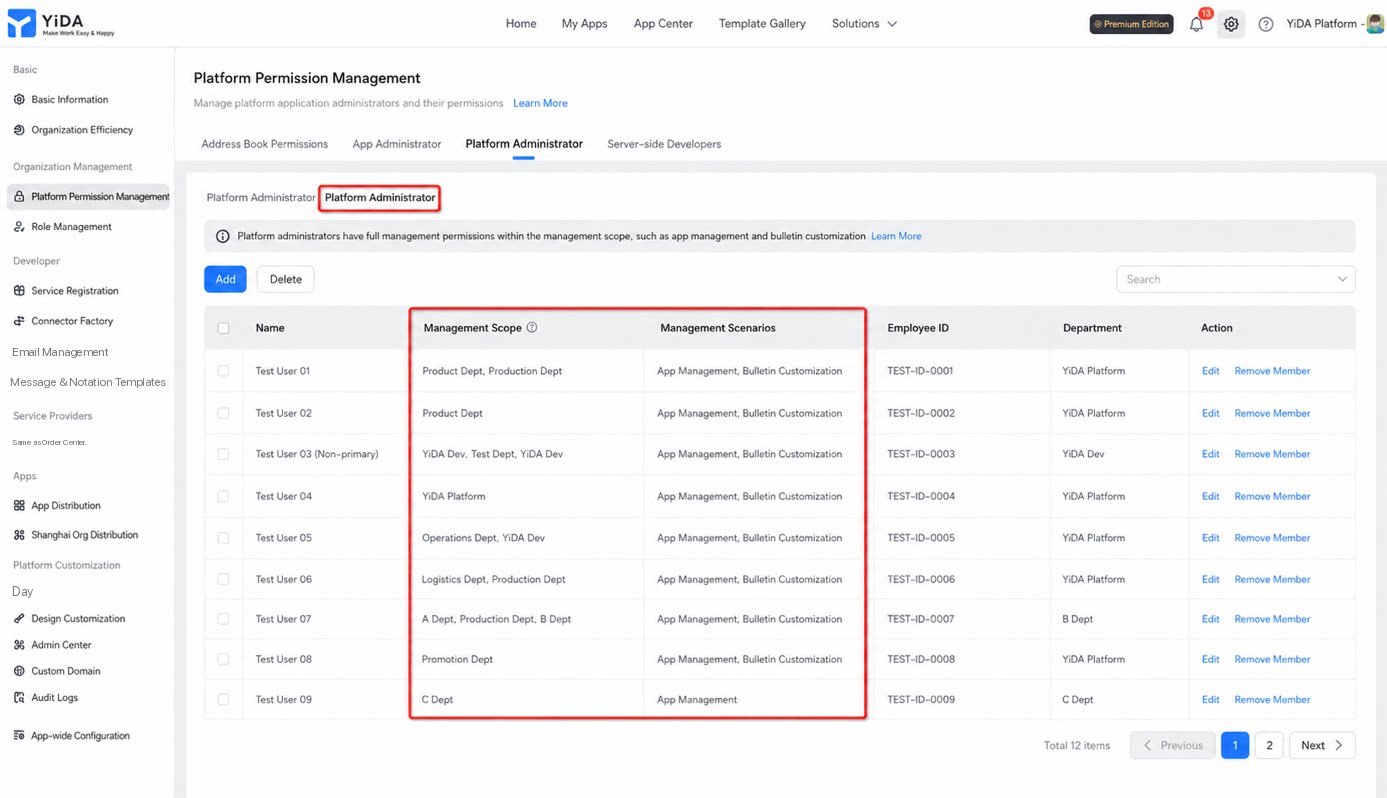
Task: Click the user avatar picture
Action: tap(1375, 24)
